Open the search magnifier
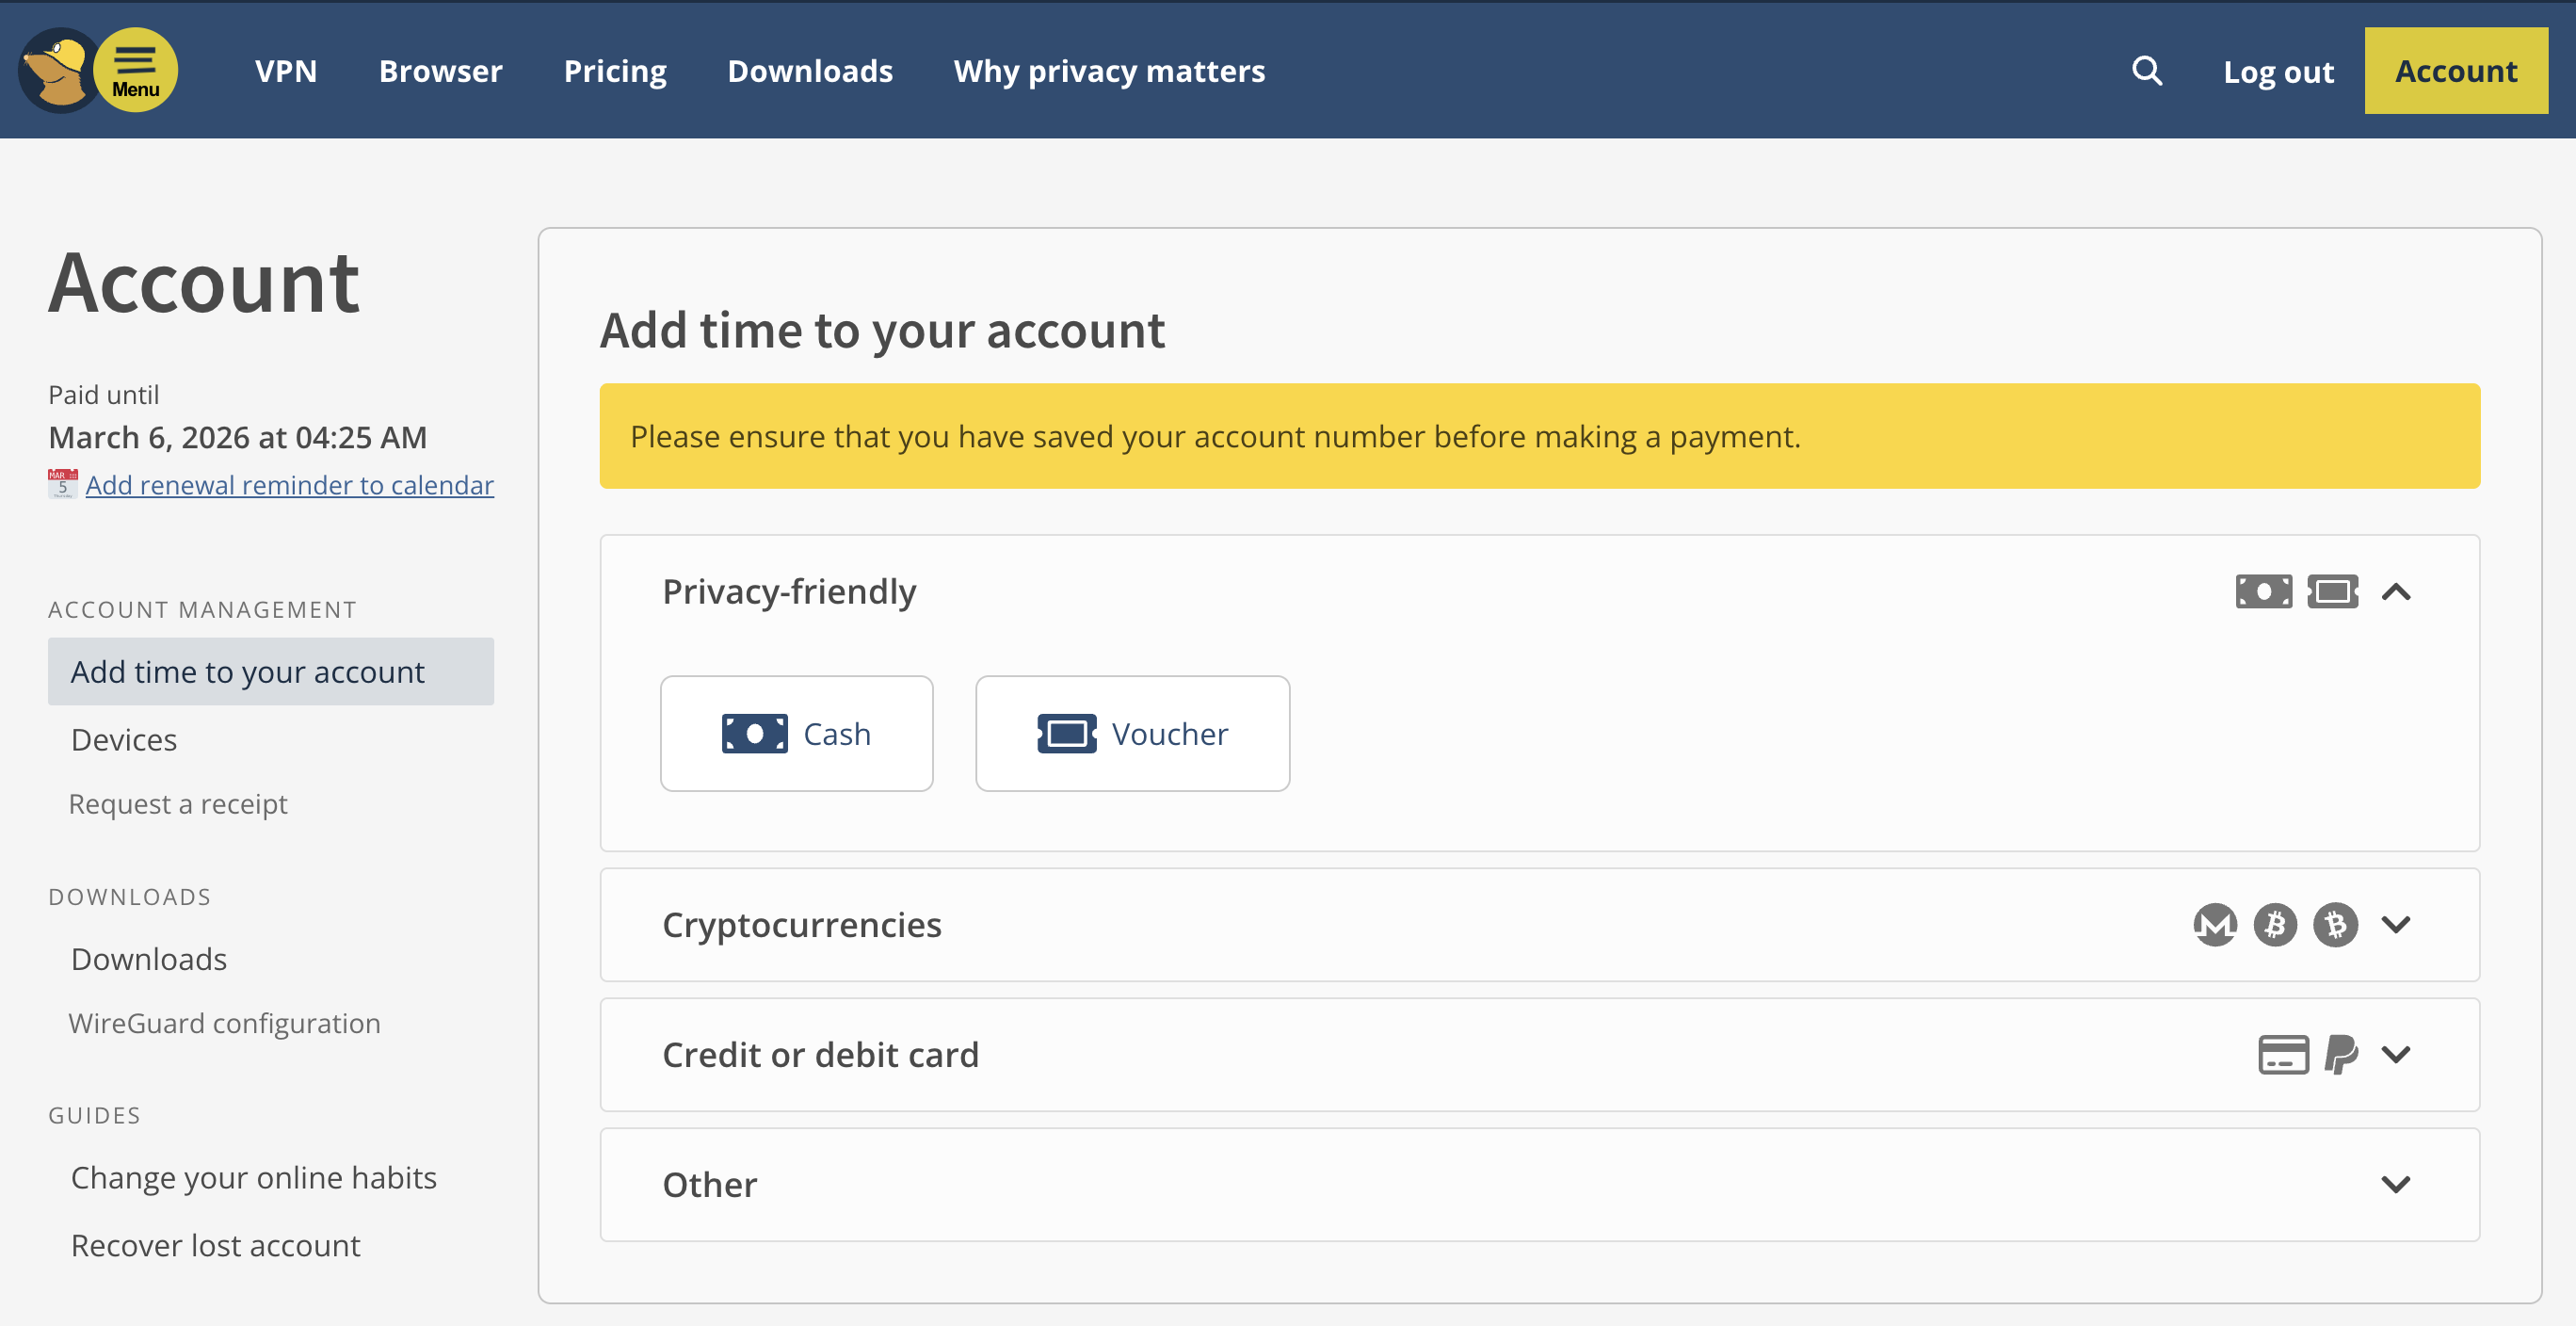Image resolution: width=2576 pixels, height=1326 pixels. point(2145,70)
